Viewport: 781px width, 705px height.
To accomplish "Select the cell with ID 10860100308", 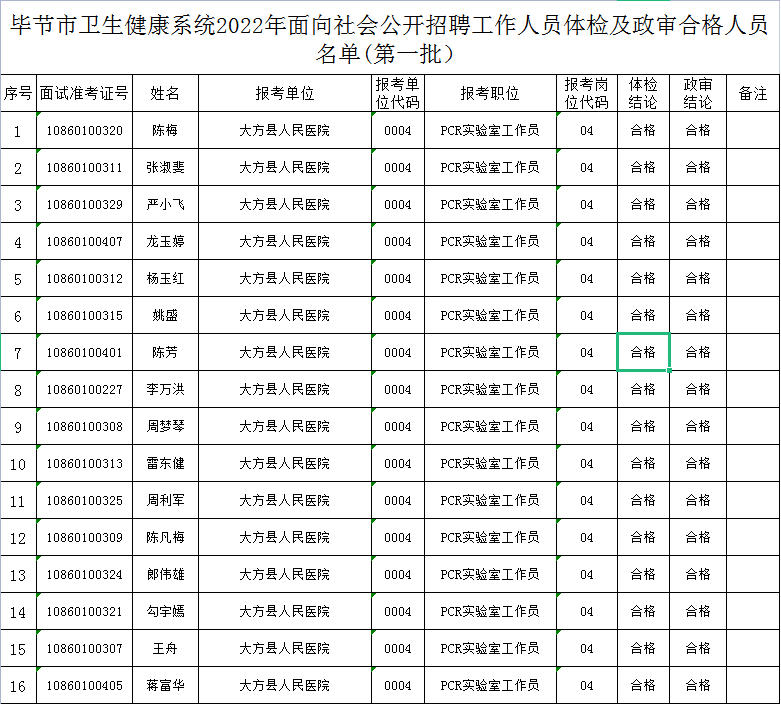I will [84, 426].
